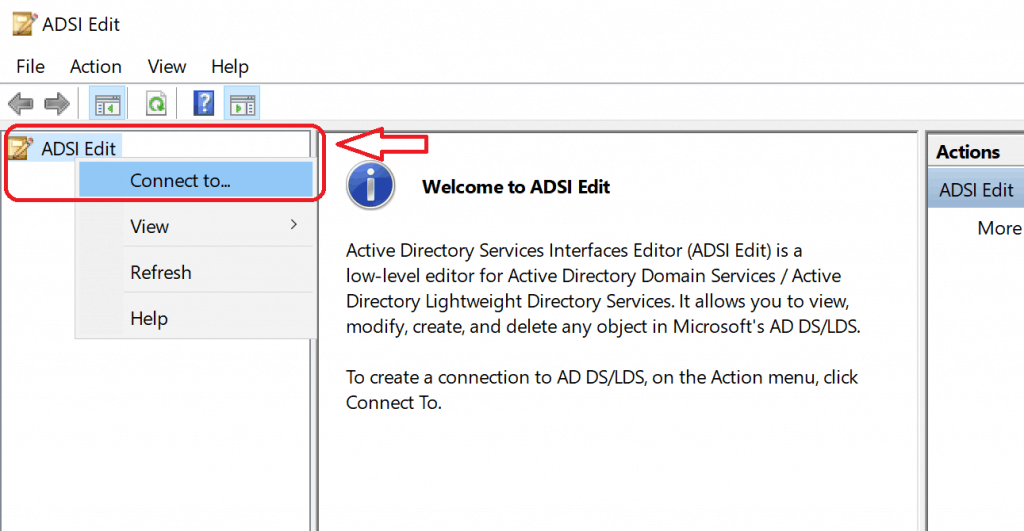Choose Connect to... in context menu
The height and width of the screenshot is (531, 1024).
[195, 180]
